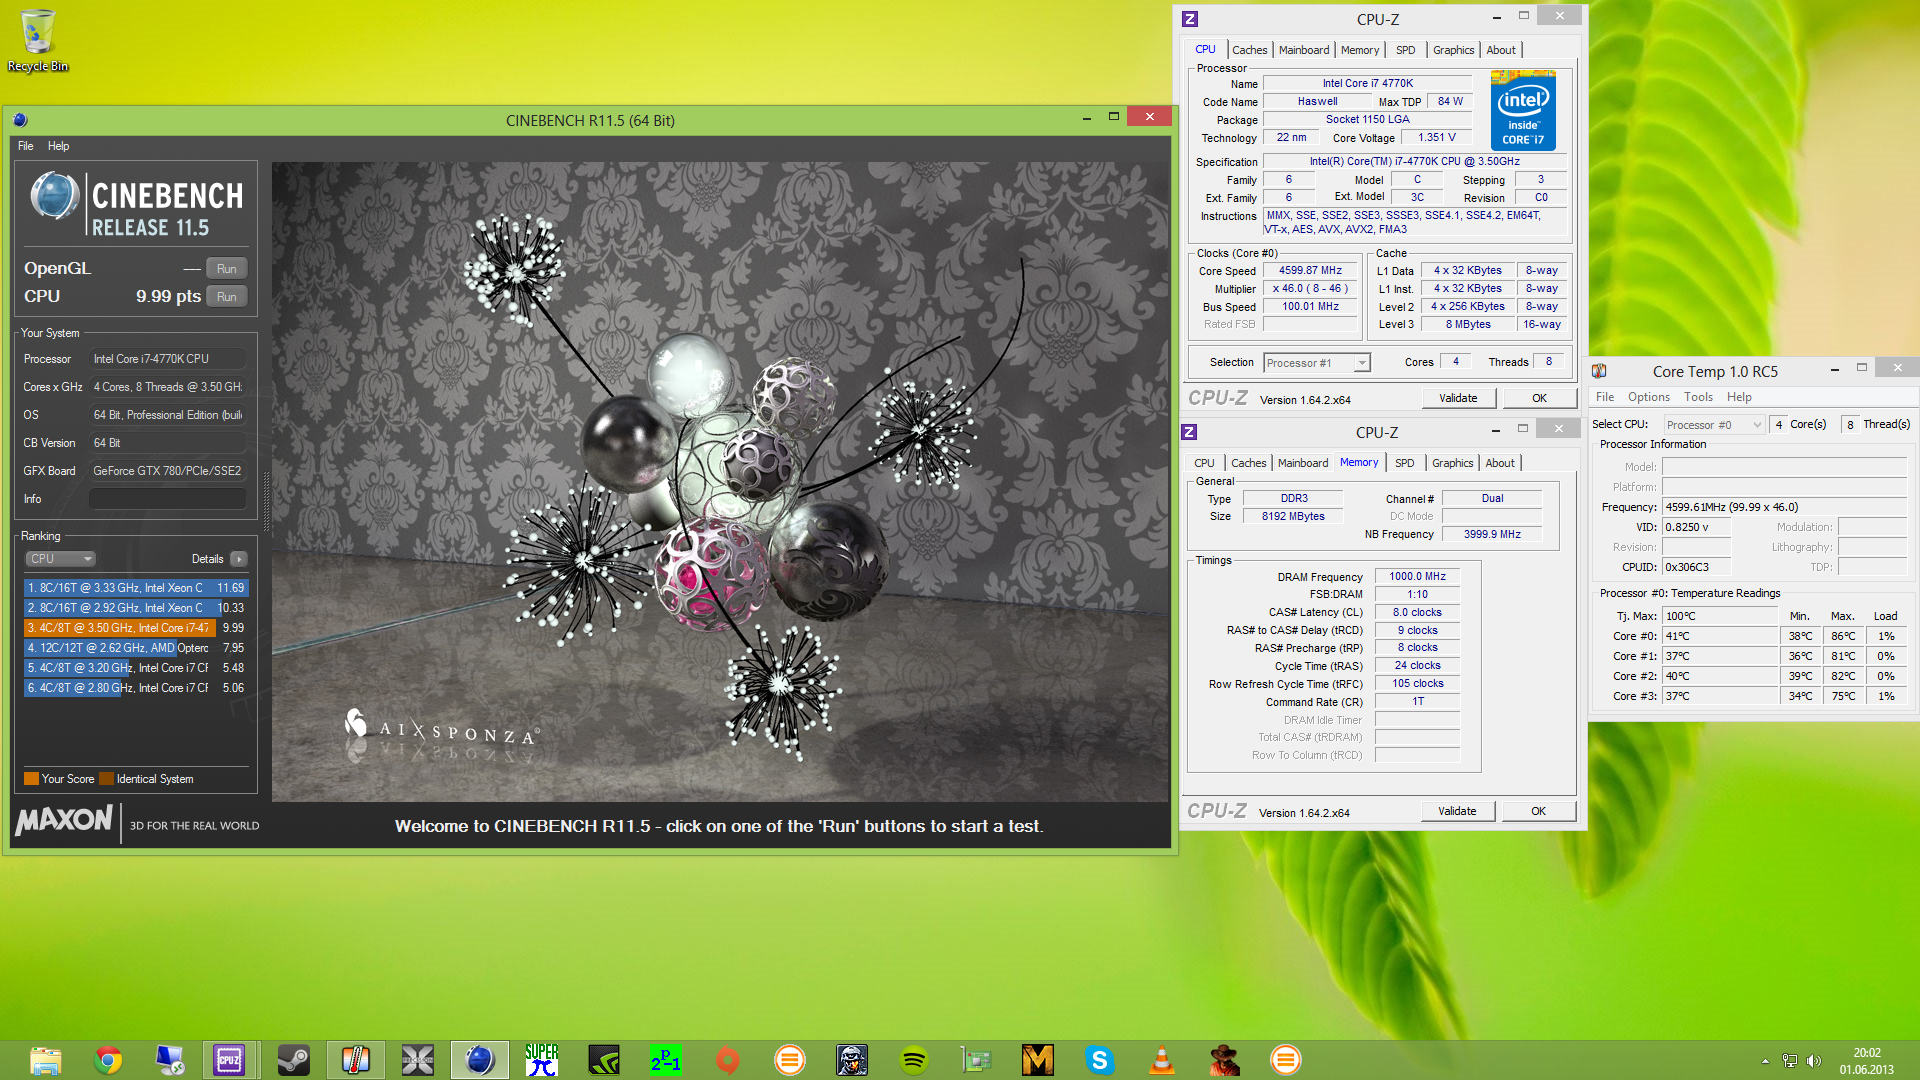Click OK in upper CPU-Z window

[1540, 398]
